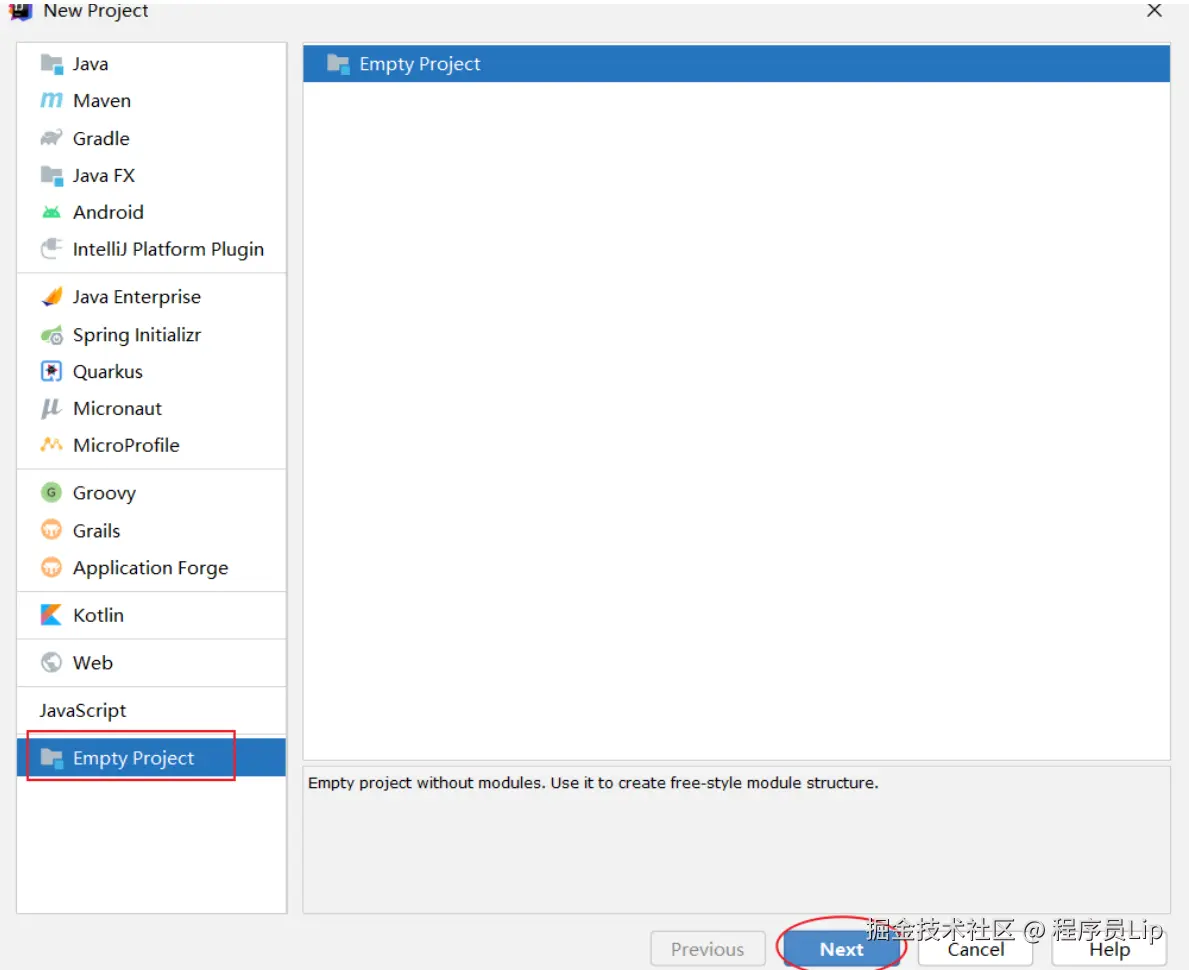The height and width of the screenshot is (970, 1189).
Task: Click the empty project description text
Action: [x=593, y=783]
